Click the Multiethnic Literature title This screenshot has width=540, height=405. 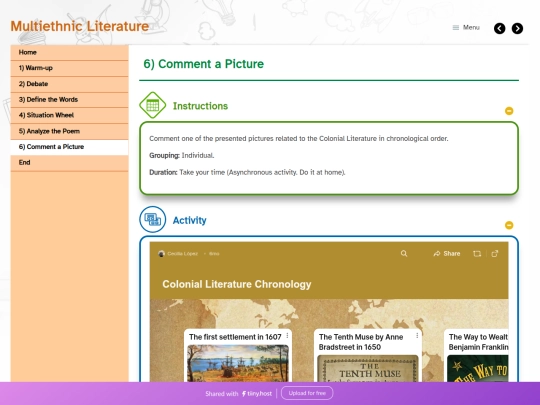[80, 26]
